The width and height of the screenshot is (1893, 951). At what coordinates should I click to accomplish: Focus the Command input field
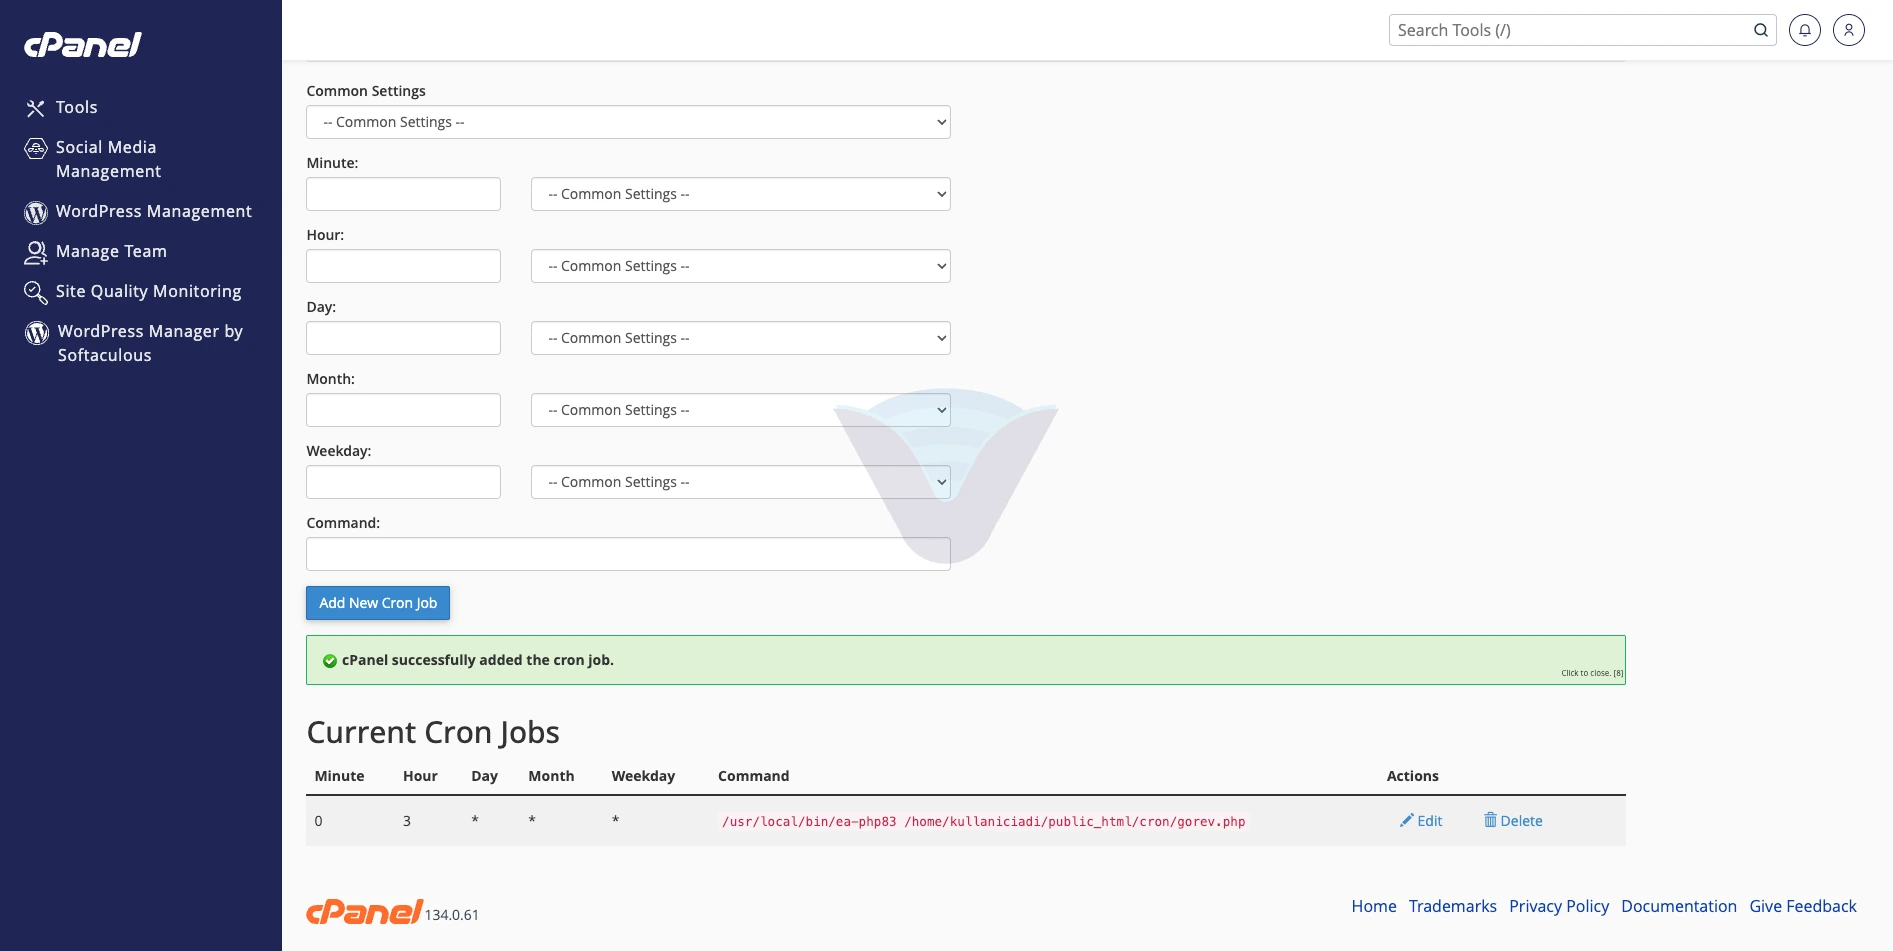coord(628,554)
